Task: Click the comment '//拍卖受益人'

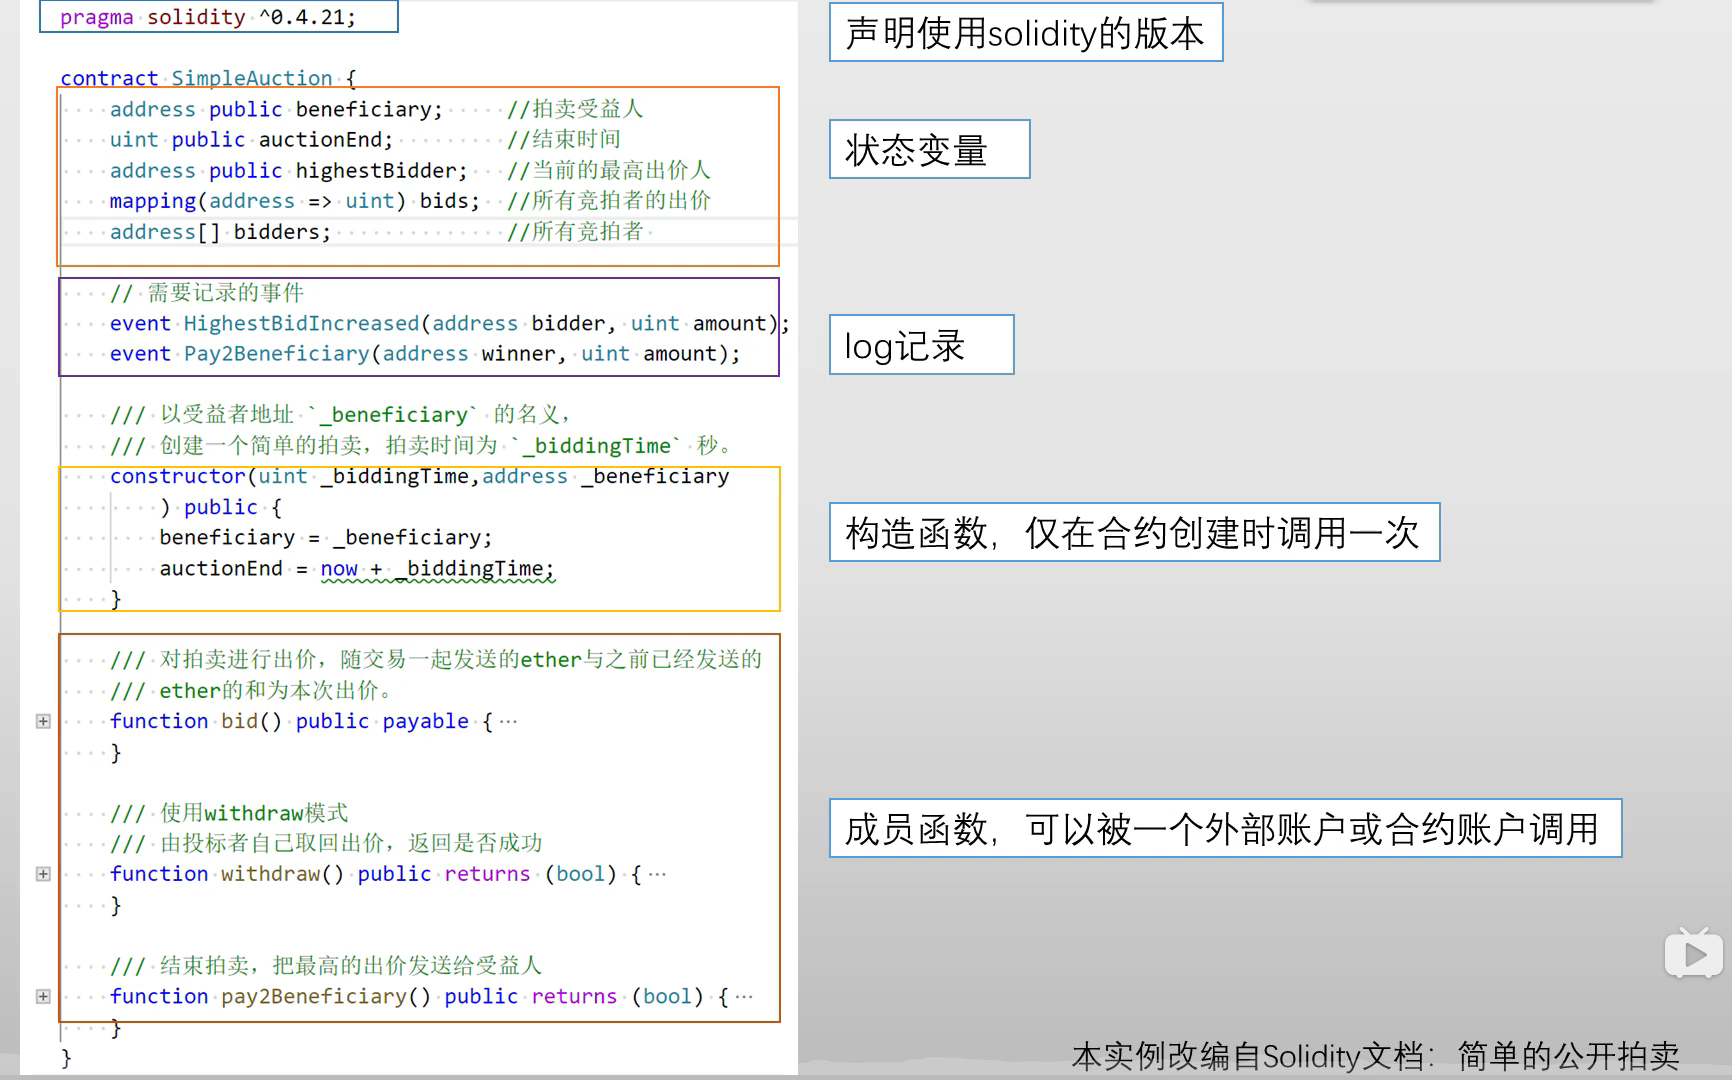Action: (x=575, y=109)
